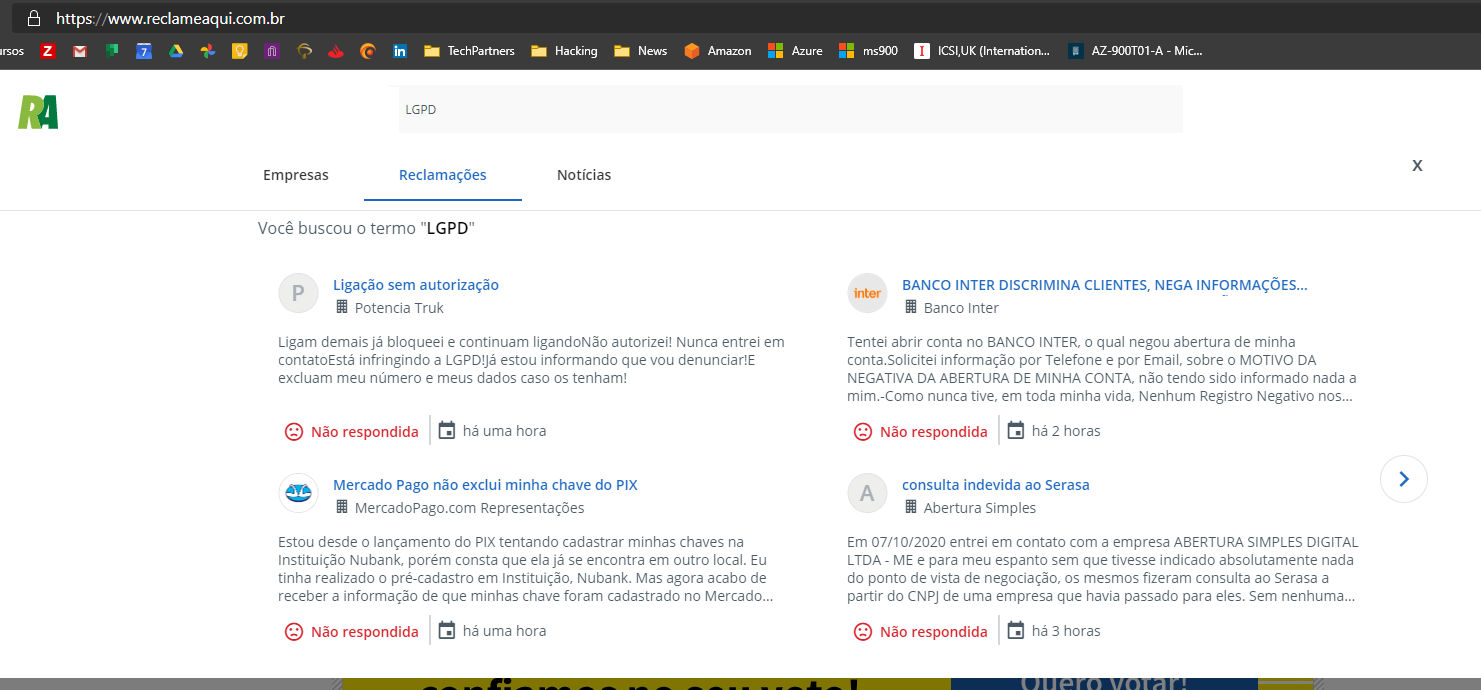Open the Google Drive bookmark
Viewport: 1481px width, 690px height.
coord(176,51)
